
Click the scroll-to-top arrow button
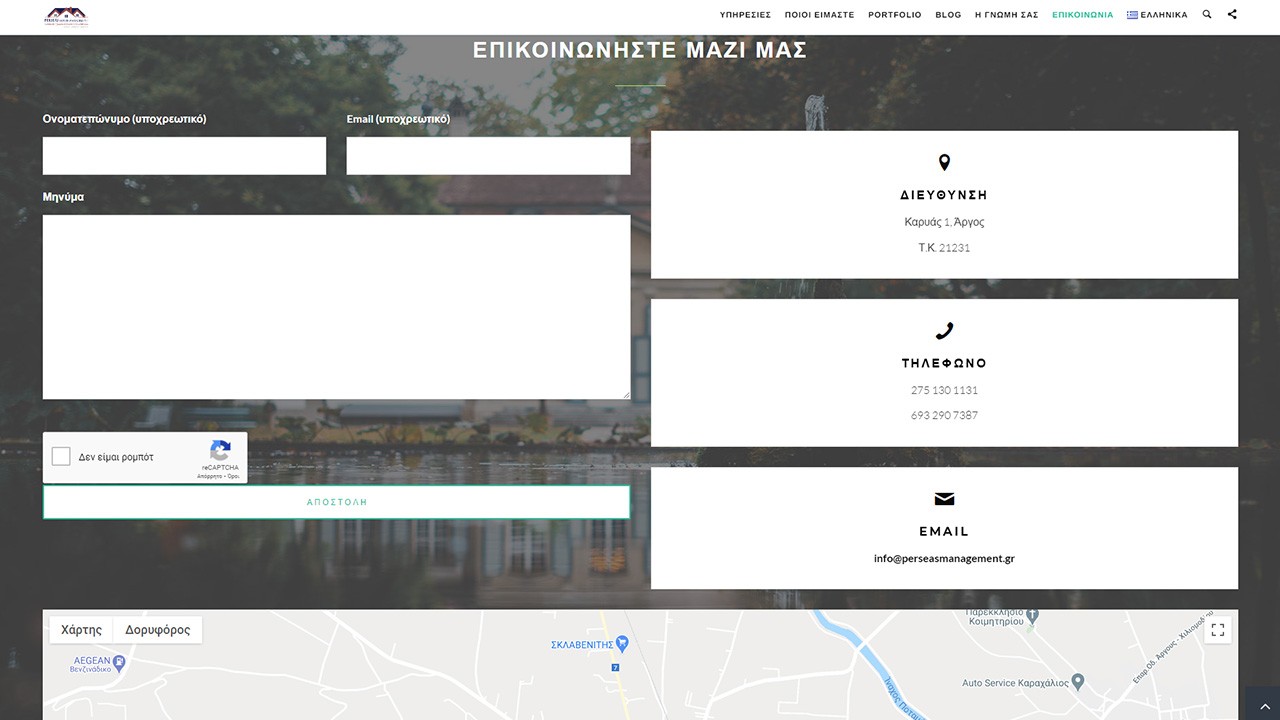point(1262,703)
